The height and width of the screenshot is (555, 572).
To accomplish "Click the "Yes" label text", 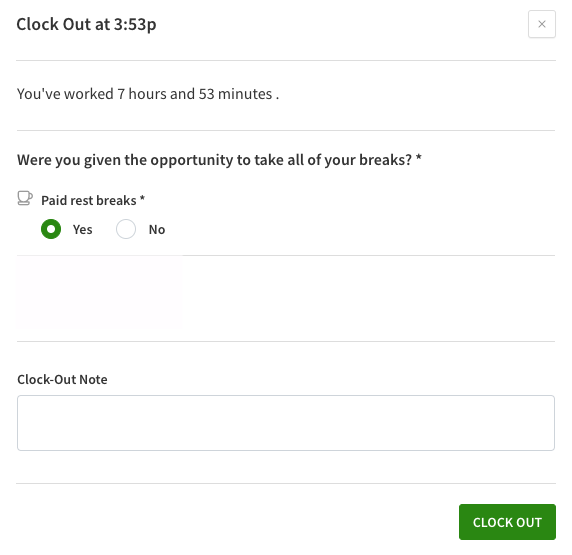I will point(82,230).
